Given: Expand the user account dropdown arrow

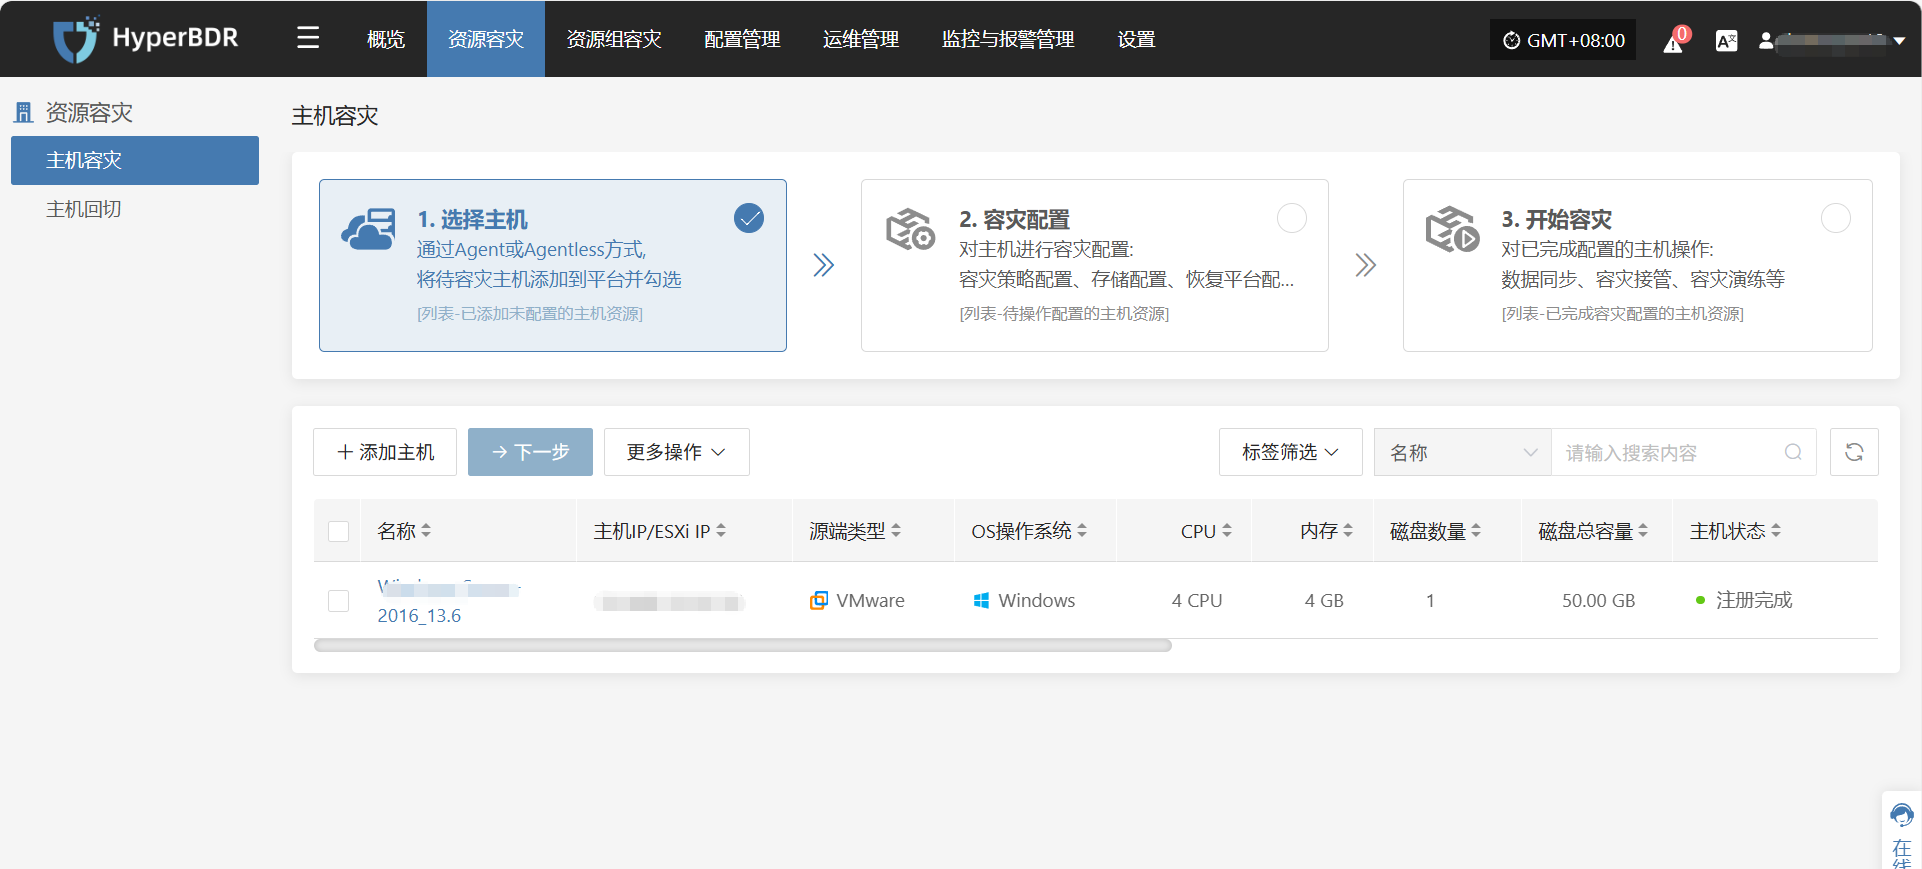Looking at the screenshot, I should (x=1899, y=41).
